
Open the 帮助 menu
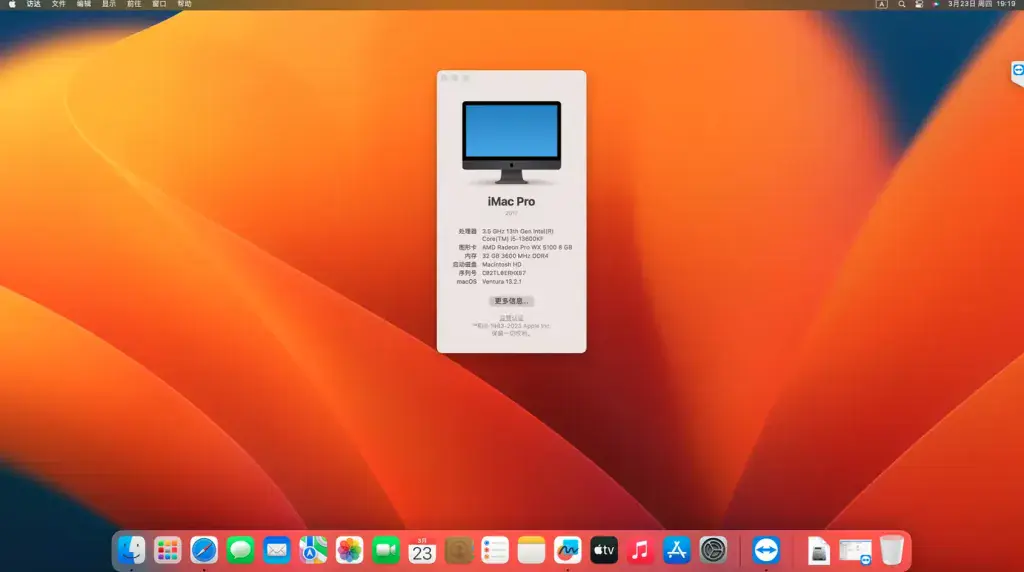coord(184,4)
